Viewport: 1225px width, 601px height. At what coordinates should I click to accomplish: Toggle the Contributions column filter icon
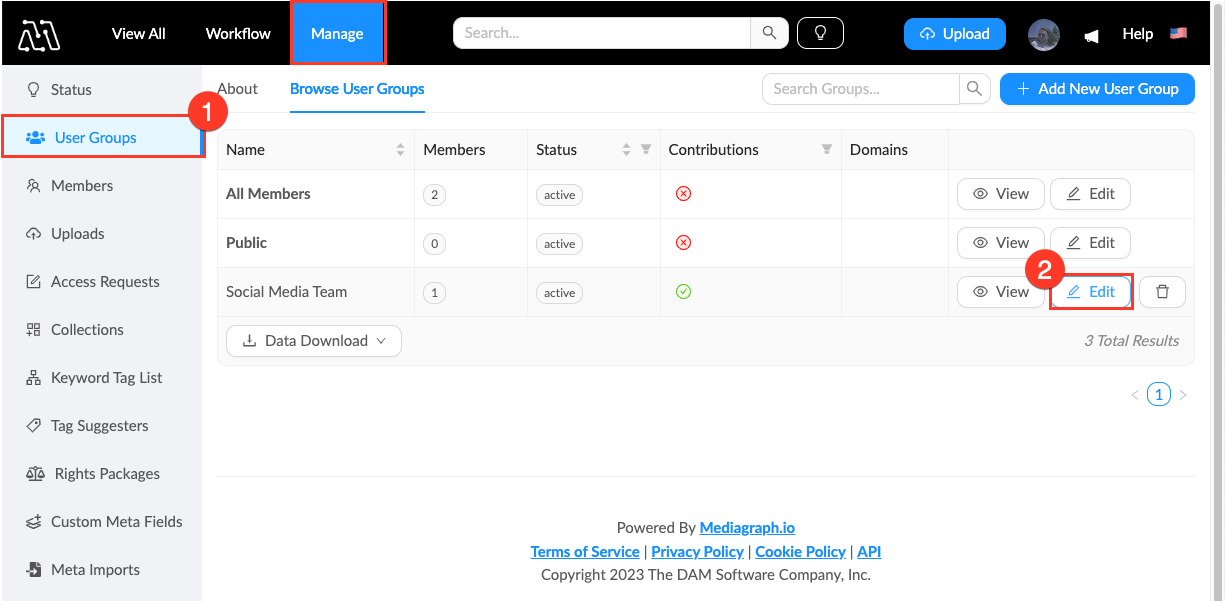[x=827, y=150]
